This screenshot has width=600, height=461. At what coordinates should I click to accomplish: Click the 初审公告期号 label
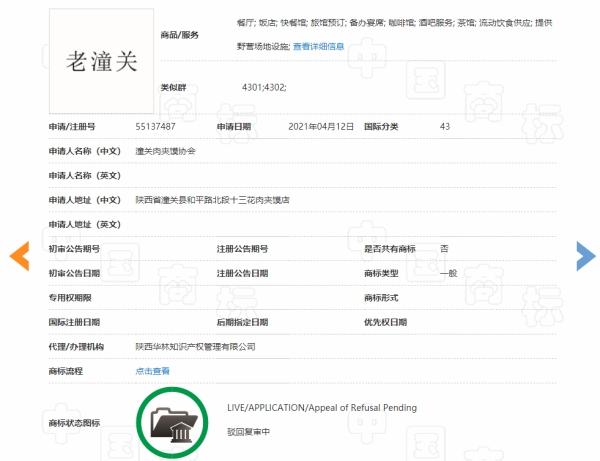(74, 249)
